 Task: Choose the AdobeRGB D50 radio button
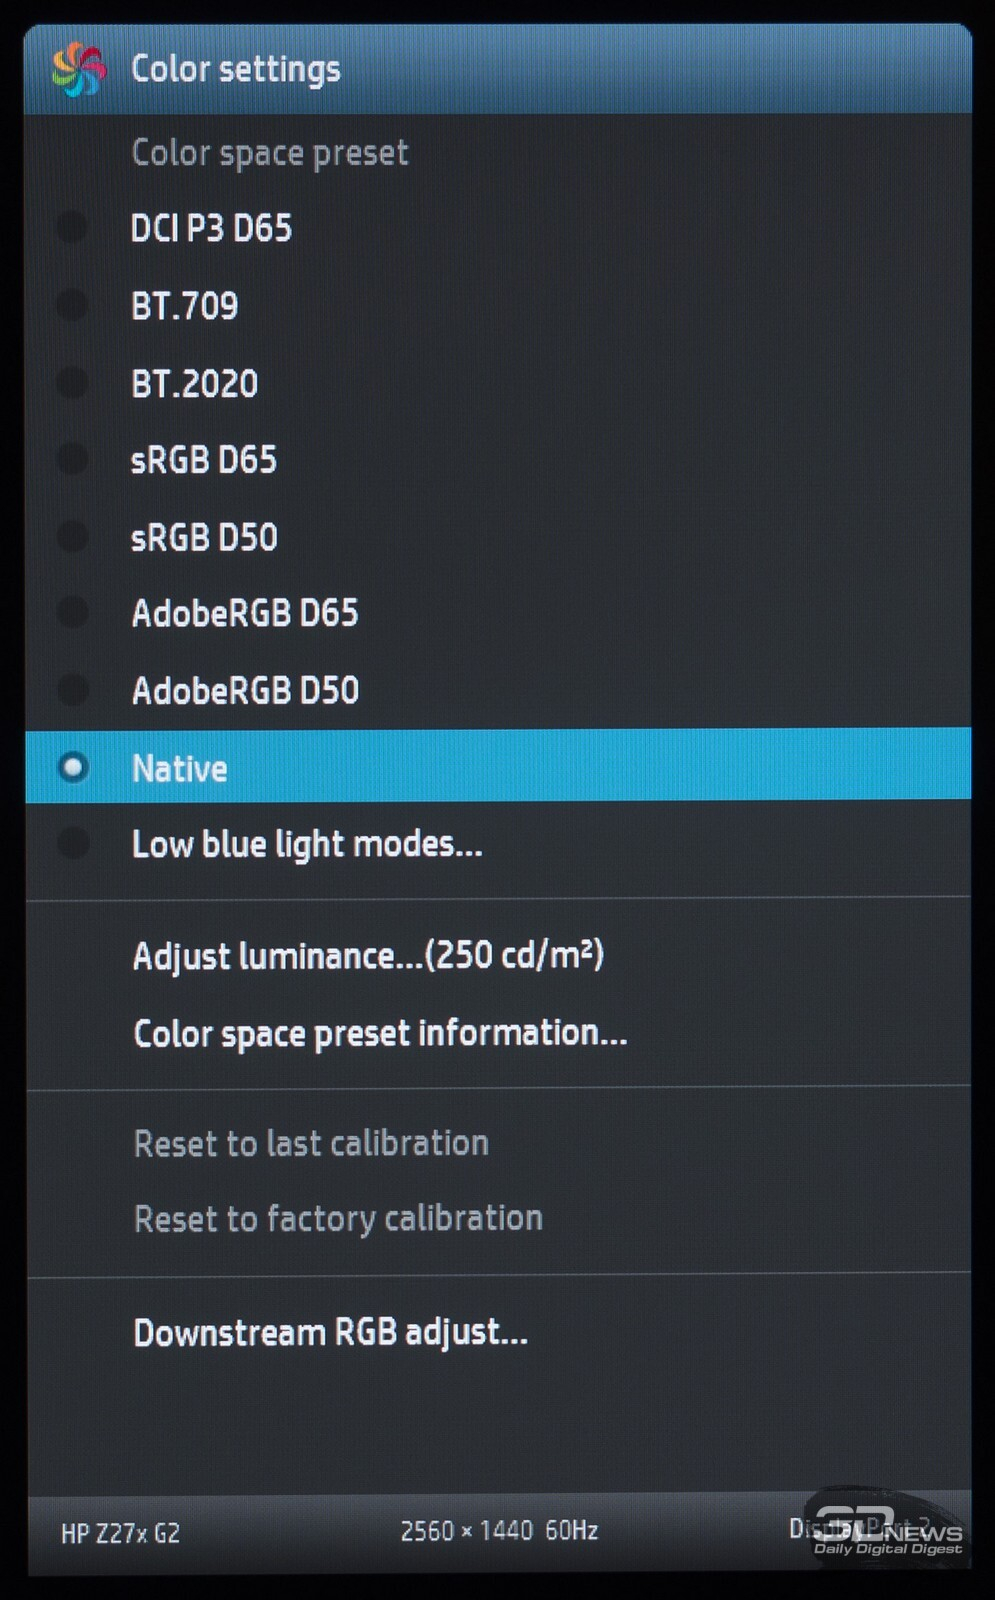pos(73,689)
